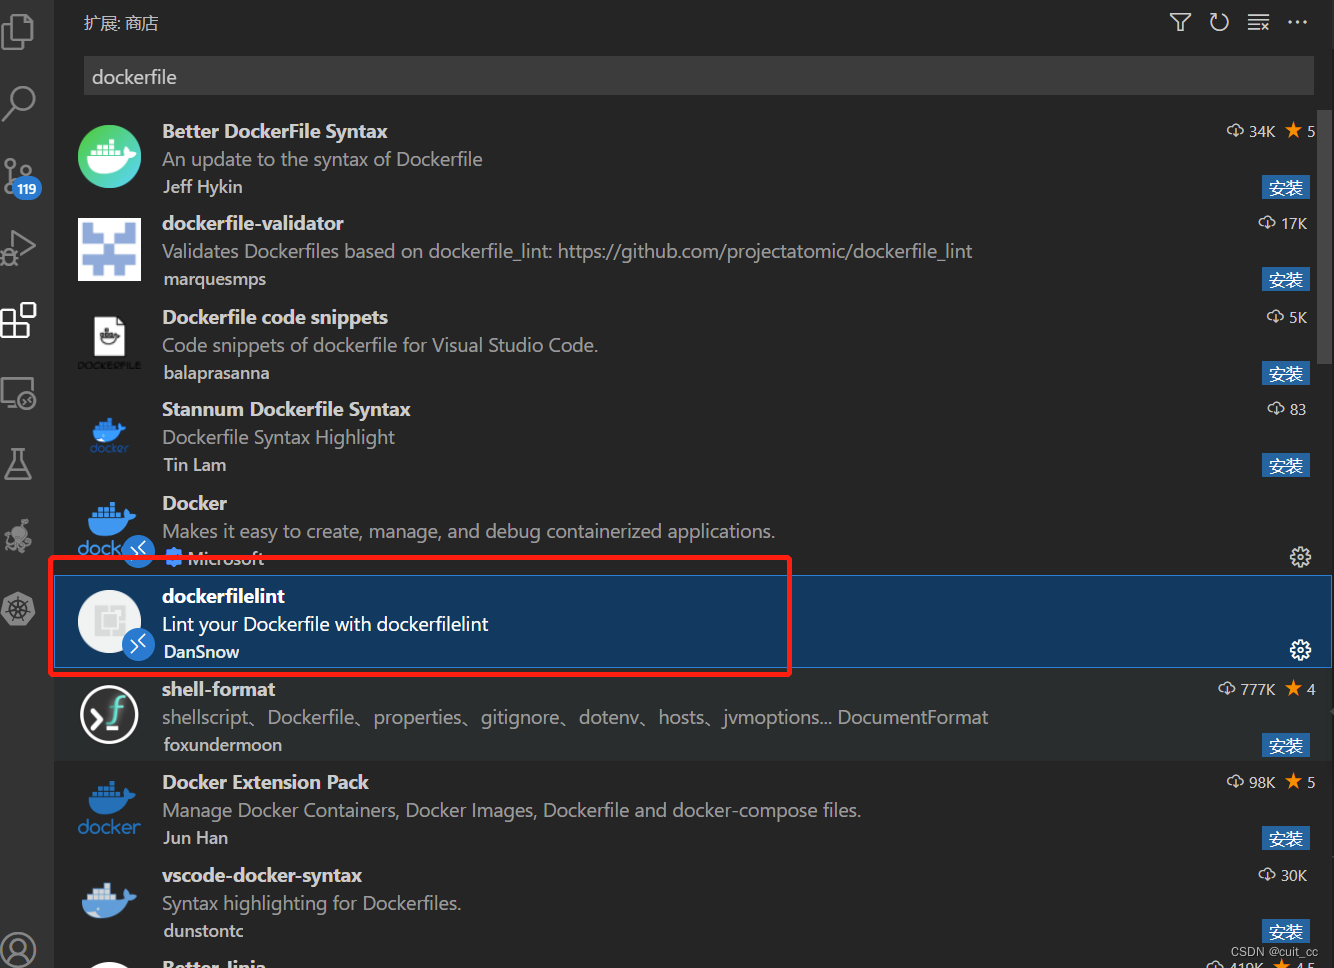This screenshot has width=1334, height=968.
Task: Select Docker Extension Pack icon
Action: pyautogui.click(x=109, y=807)
